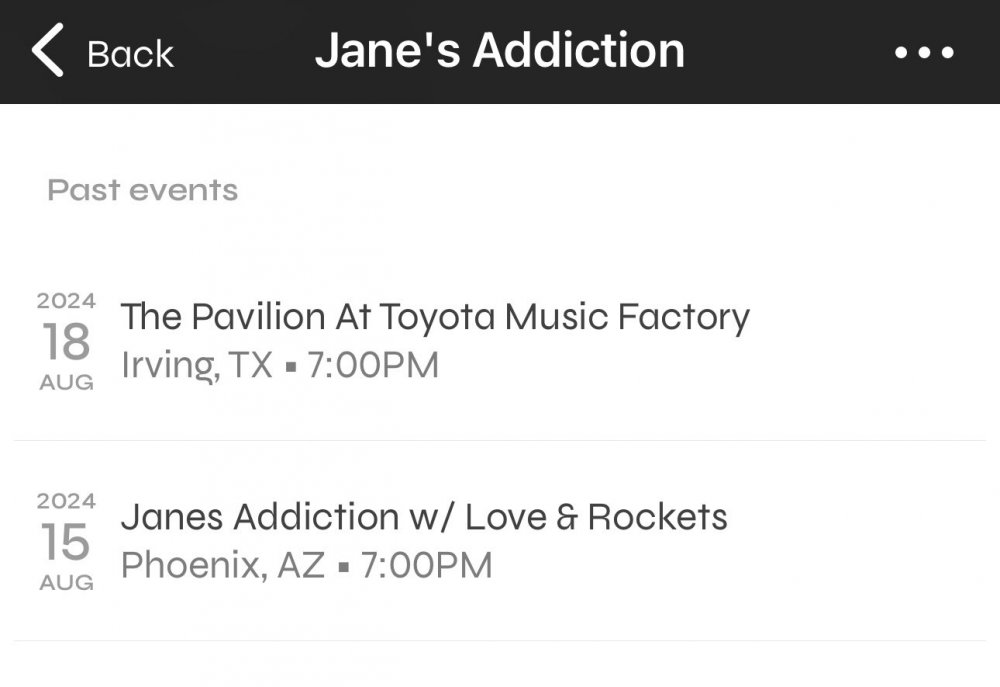The image size is (1000, 687).
Task: Open the three-dot more options menu
Action: tap(924, 53)
